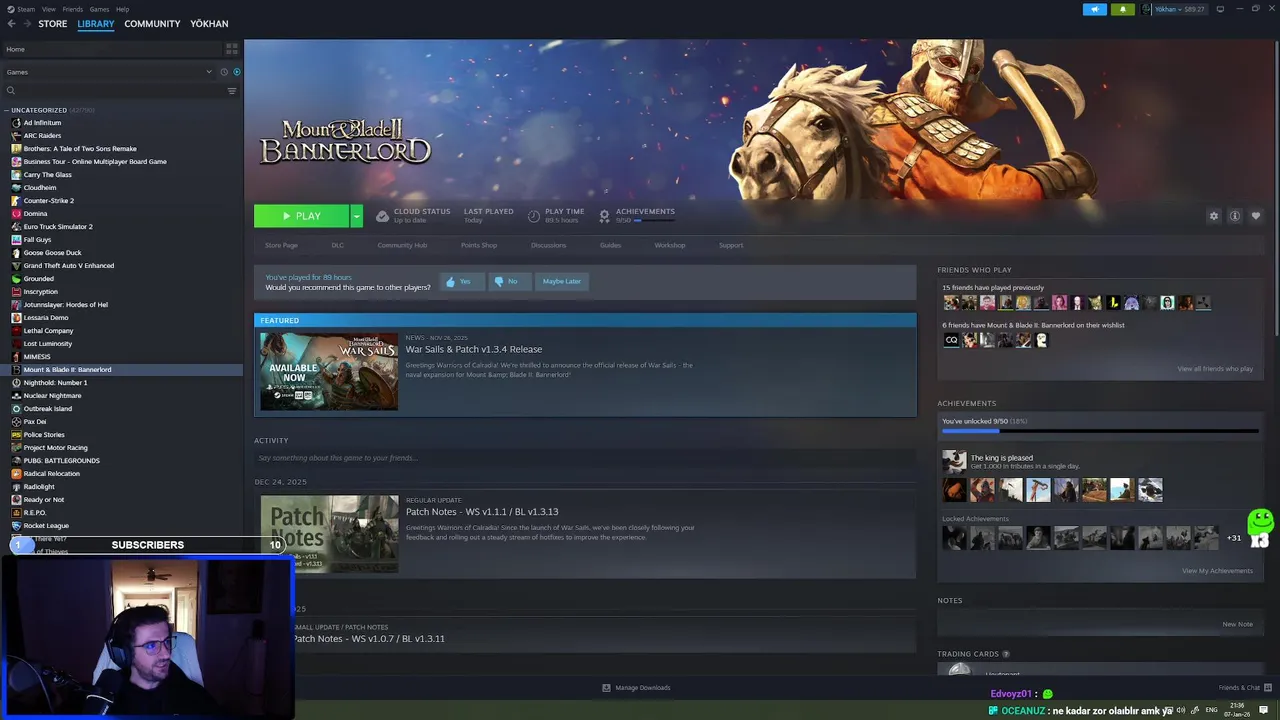Open the Support link
This screenshot has width=1280, height=720.
coord(731,245)
